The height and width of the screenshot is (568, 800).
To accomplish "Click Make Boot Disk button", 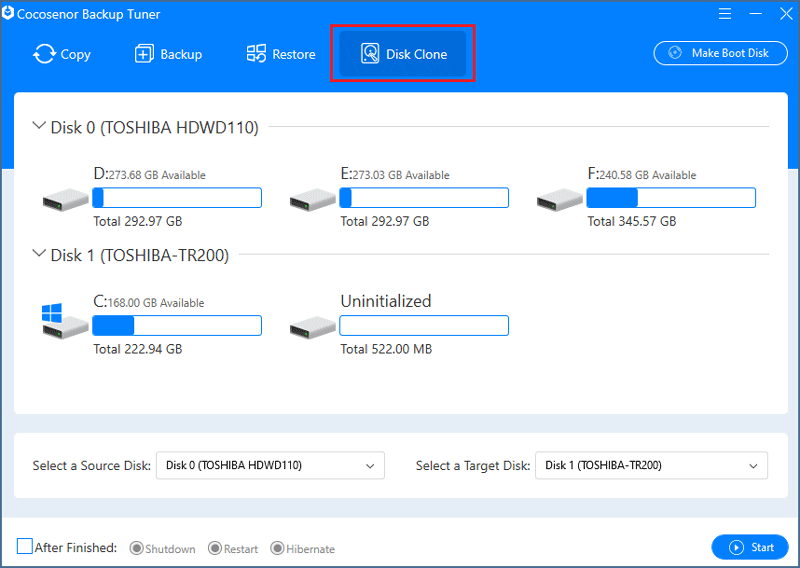I will pyautogui.click(x=720, y=53).
